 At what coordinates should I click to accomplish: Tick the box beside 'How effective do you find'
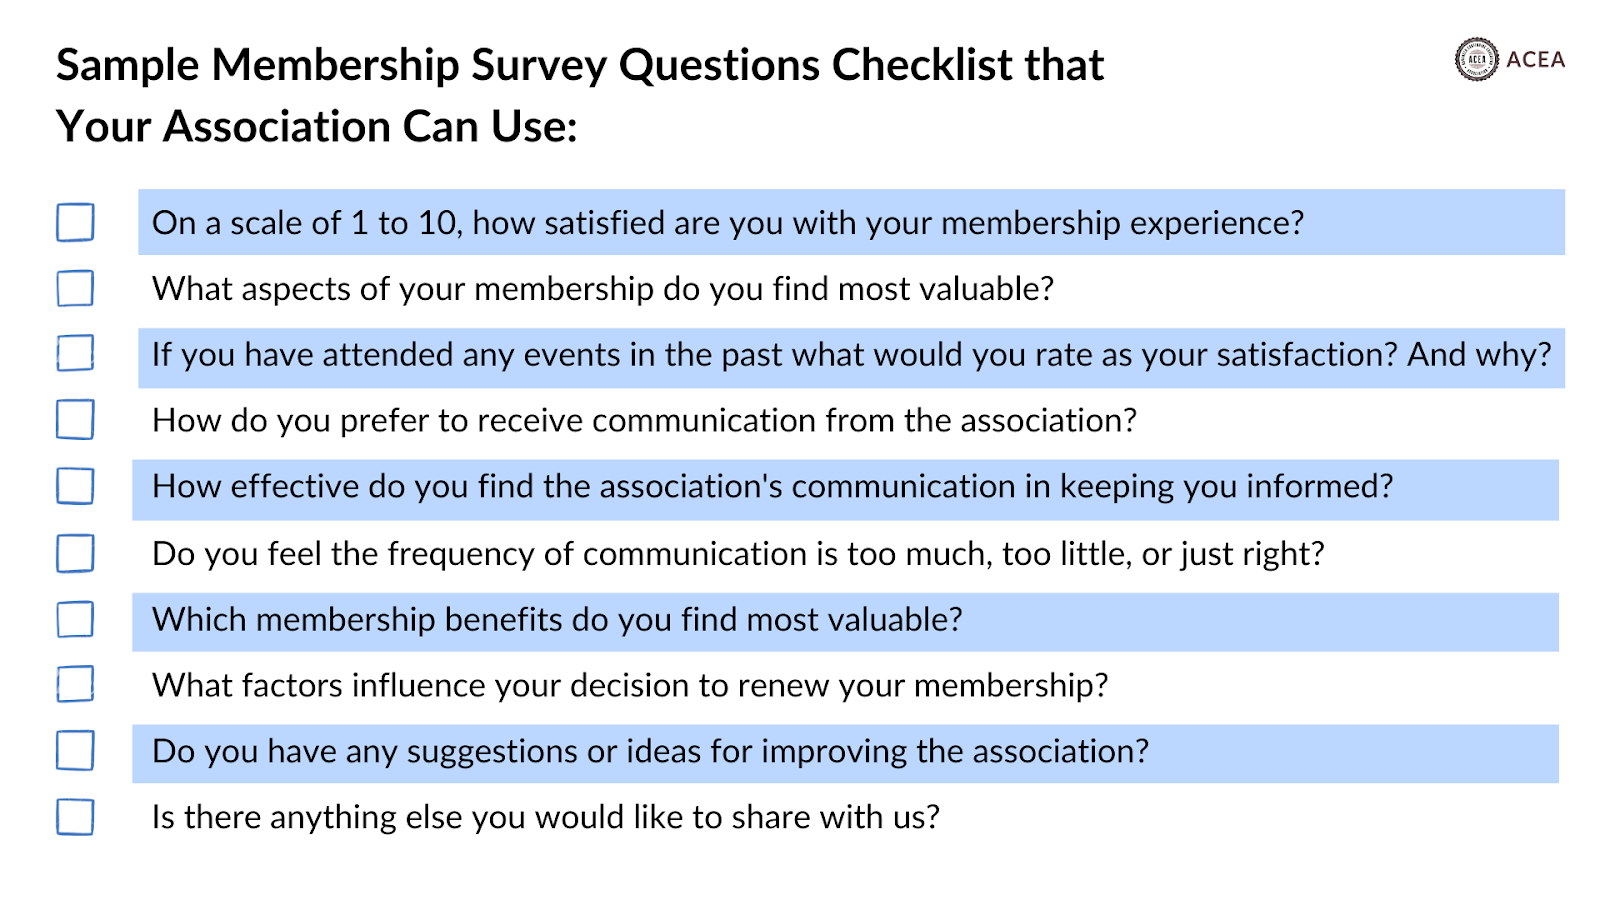point(75,486)
